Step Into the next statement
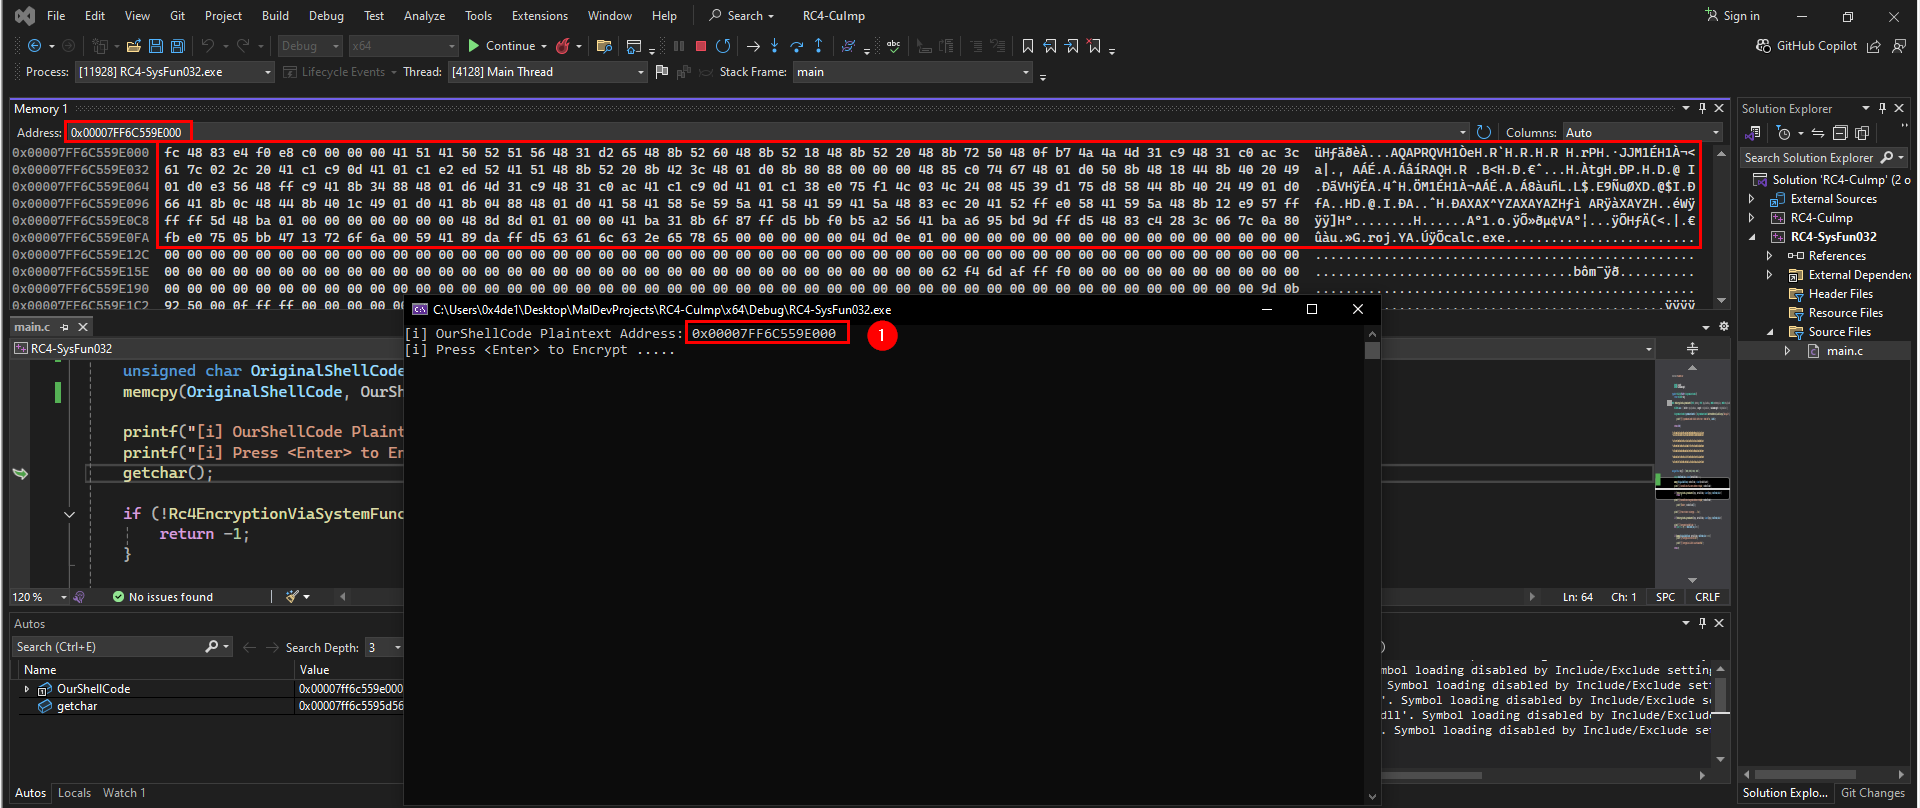 tap(775, 46)
